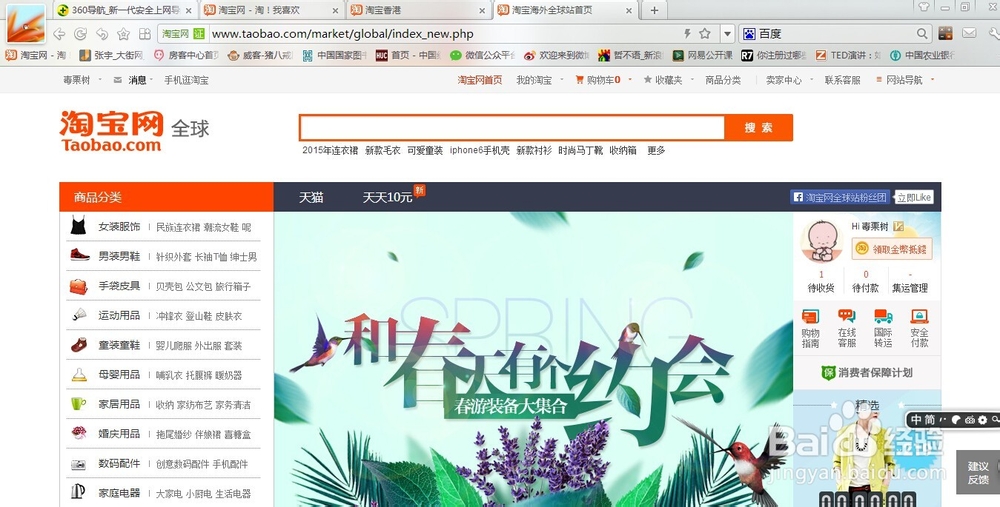1000x507 pixels.
Task: Click the 立即Like Facebook button
Action: (x=913, y=197)
